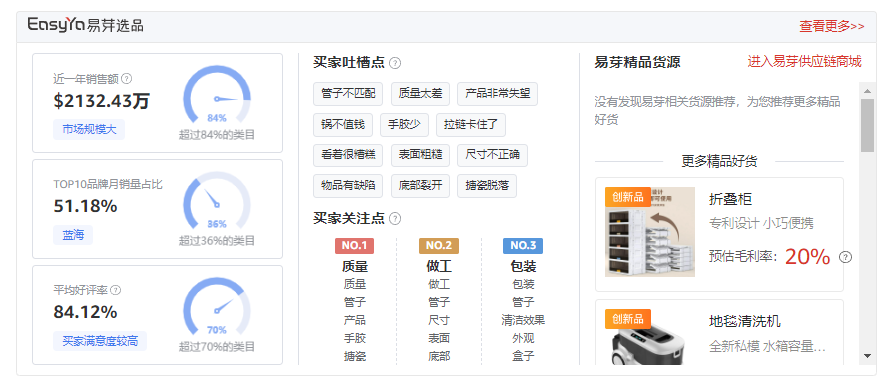Select complaint tag 底部裂开
This screenshot has width=892, height=386.
coord(420,186)
